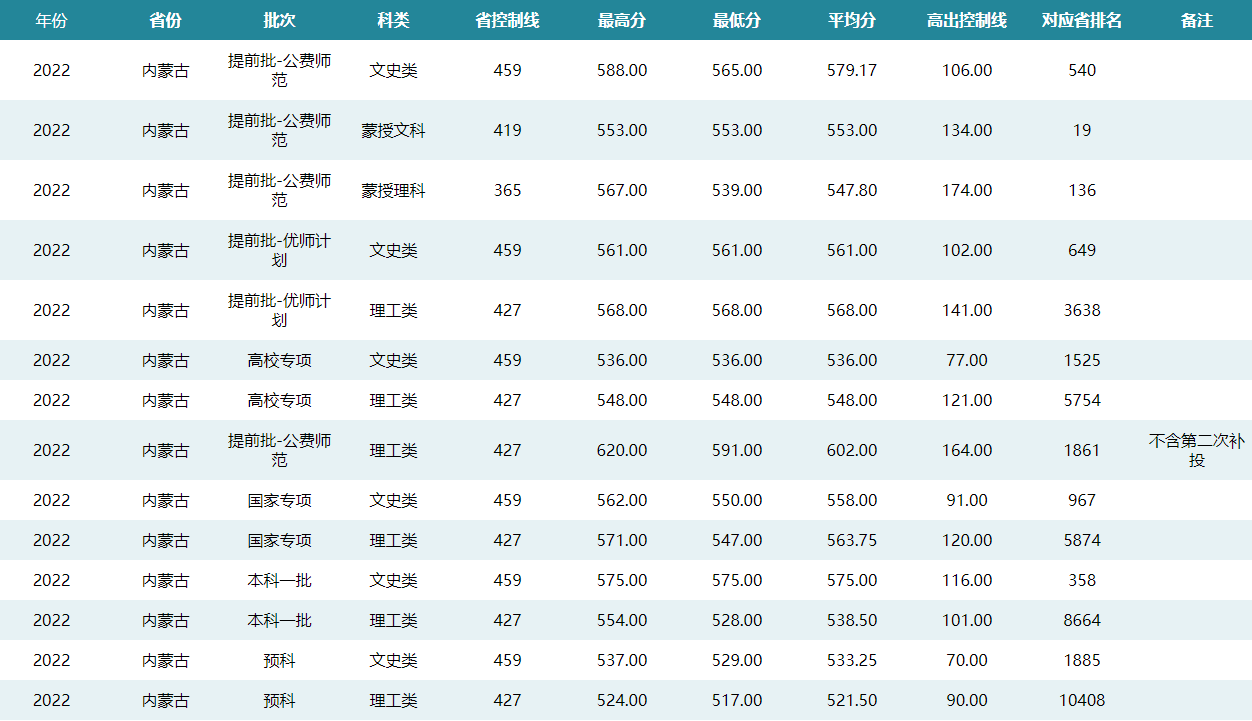The image size is (1252, 721).
Task: Click the 备注 column header
Action: (x=1196, y=20)
